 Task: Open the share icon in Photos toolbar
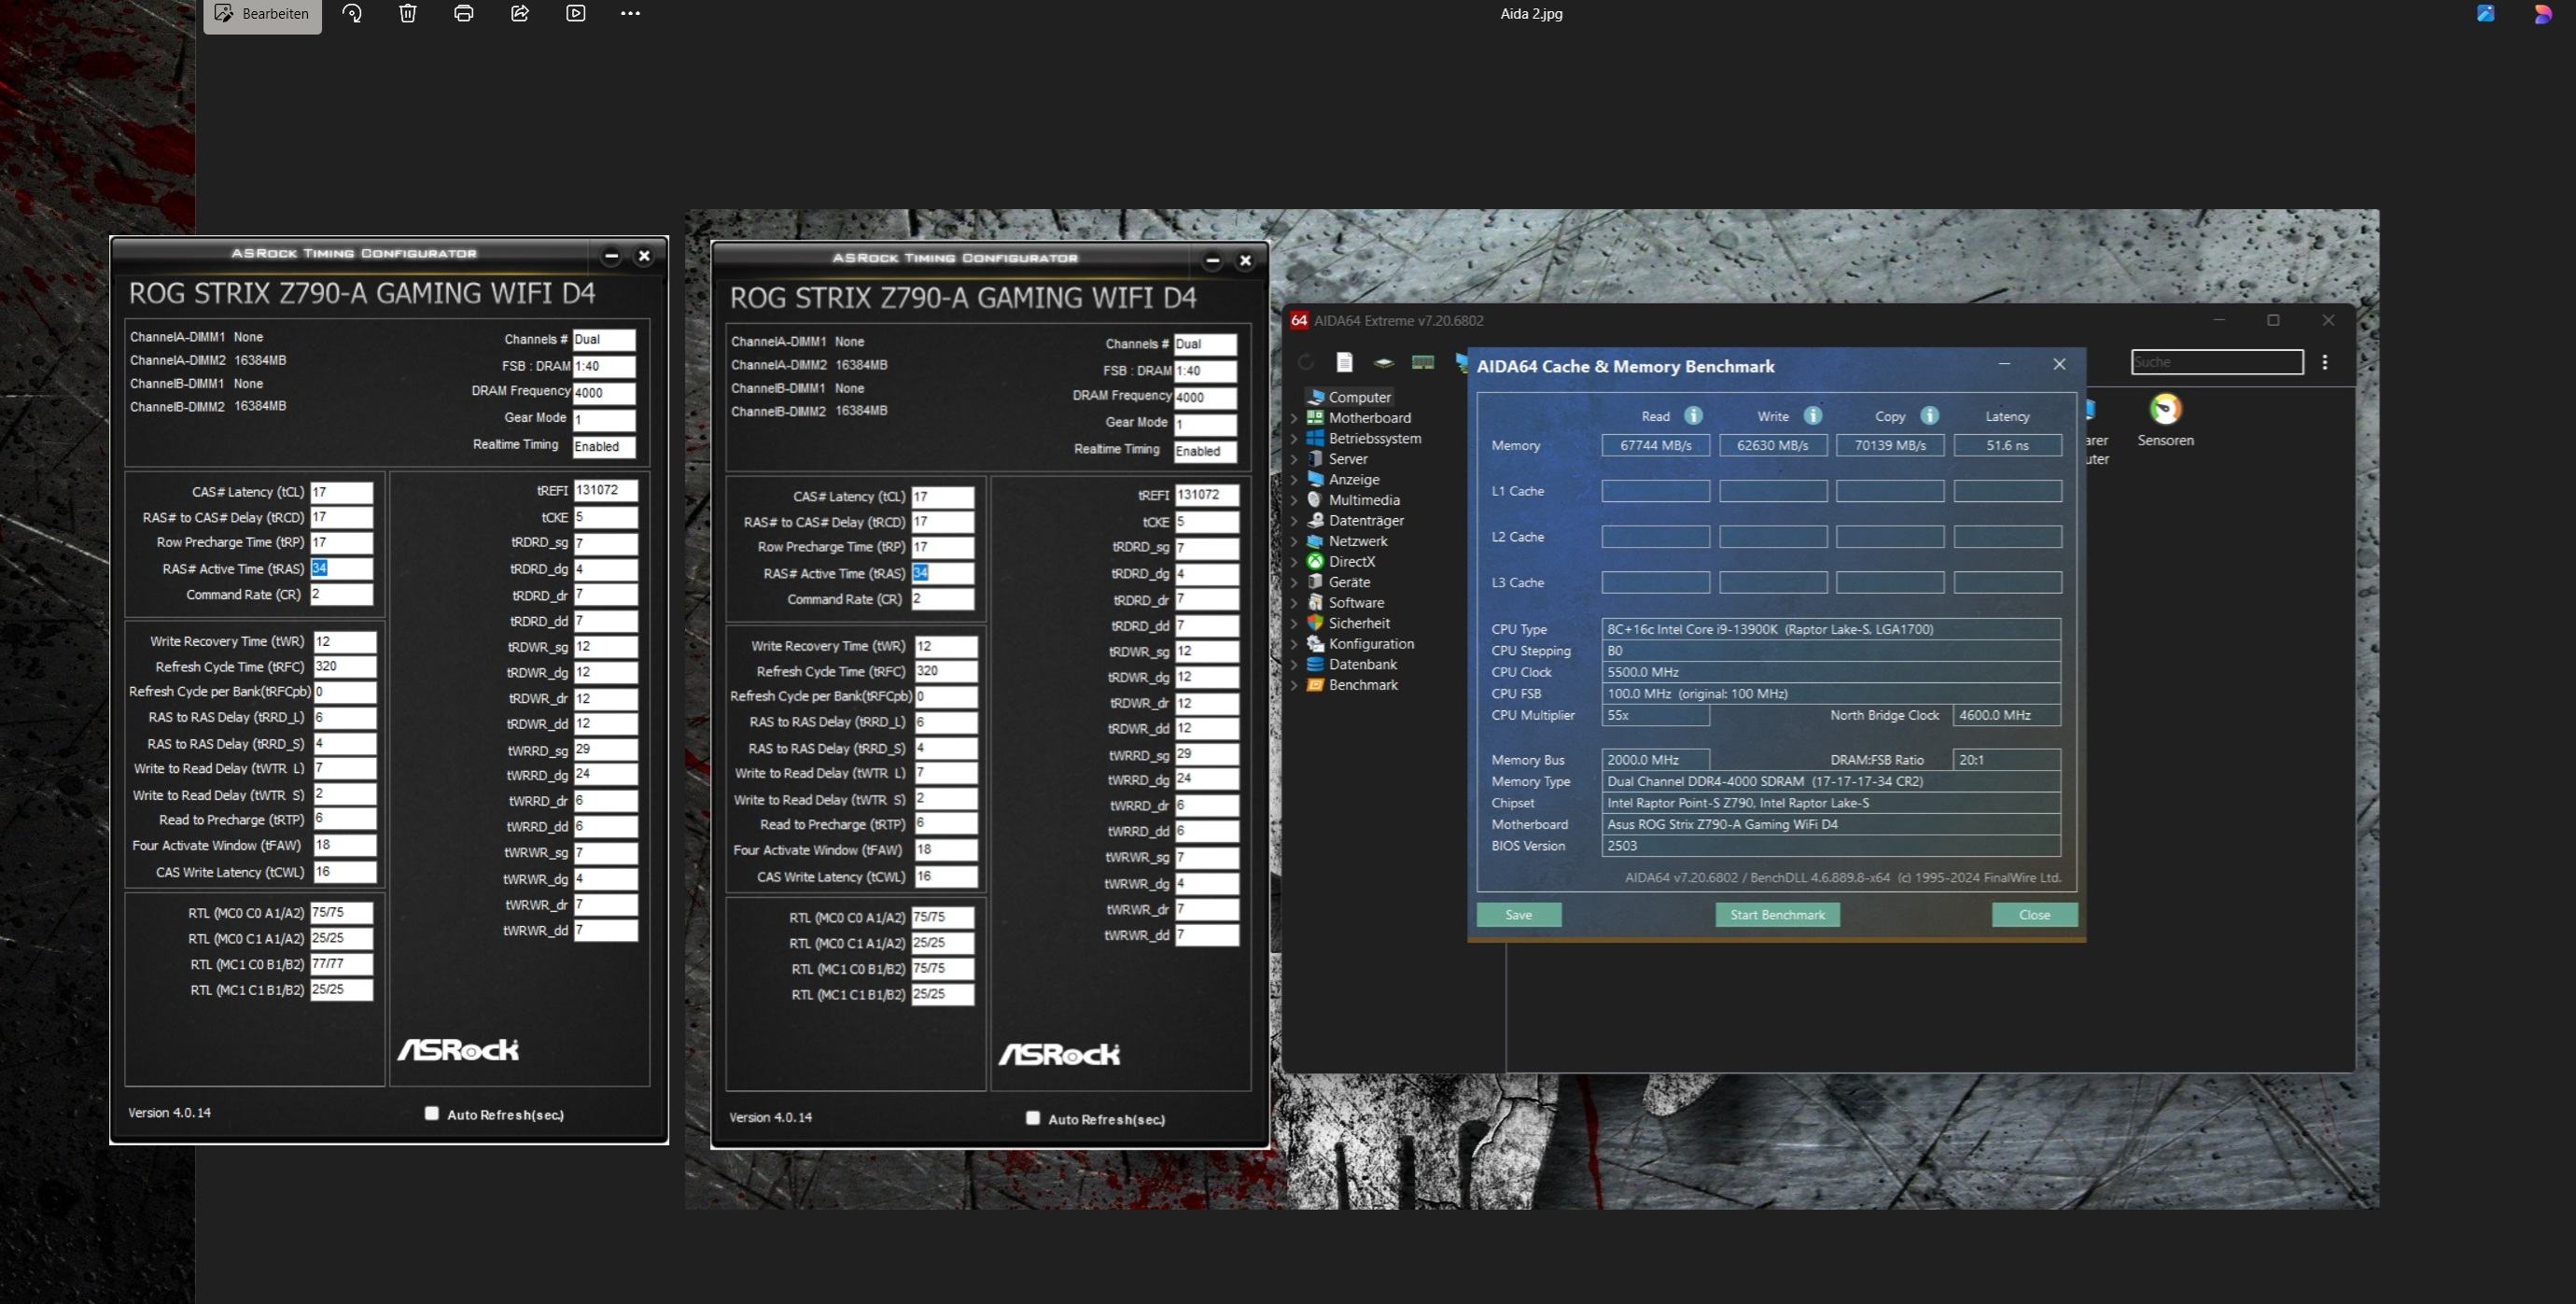tap(520, 13)
